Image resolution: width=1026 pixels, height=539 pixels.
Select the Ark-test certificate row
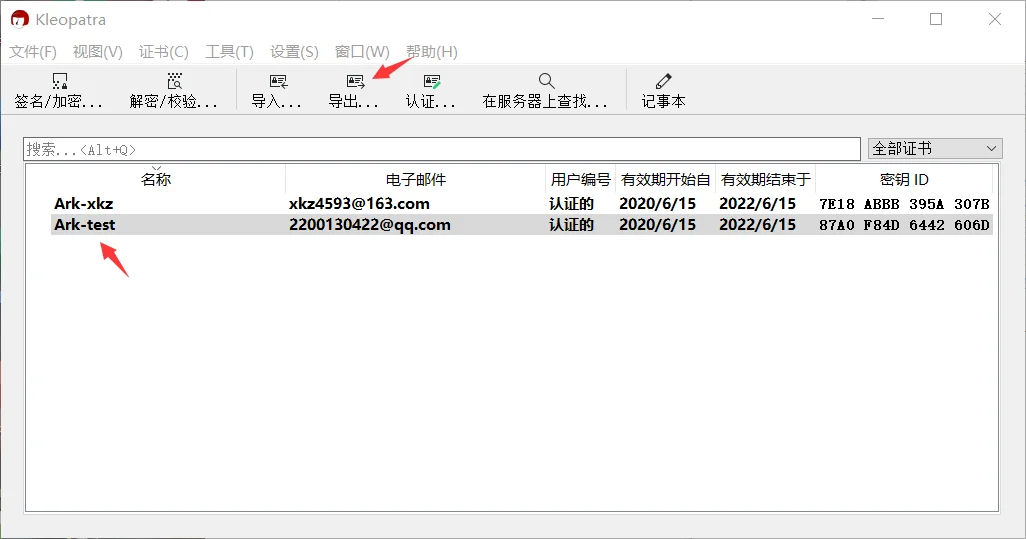[522, 225]
